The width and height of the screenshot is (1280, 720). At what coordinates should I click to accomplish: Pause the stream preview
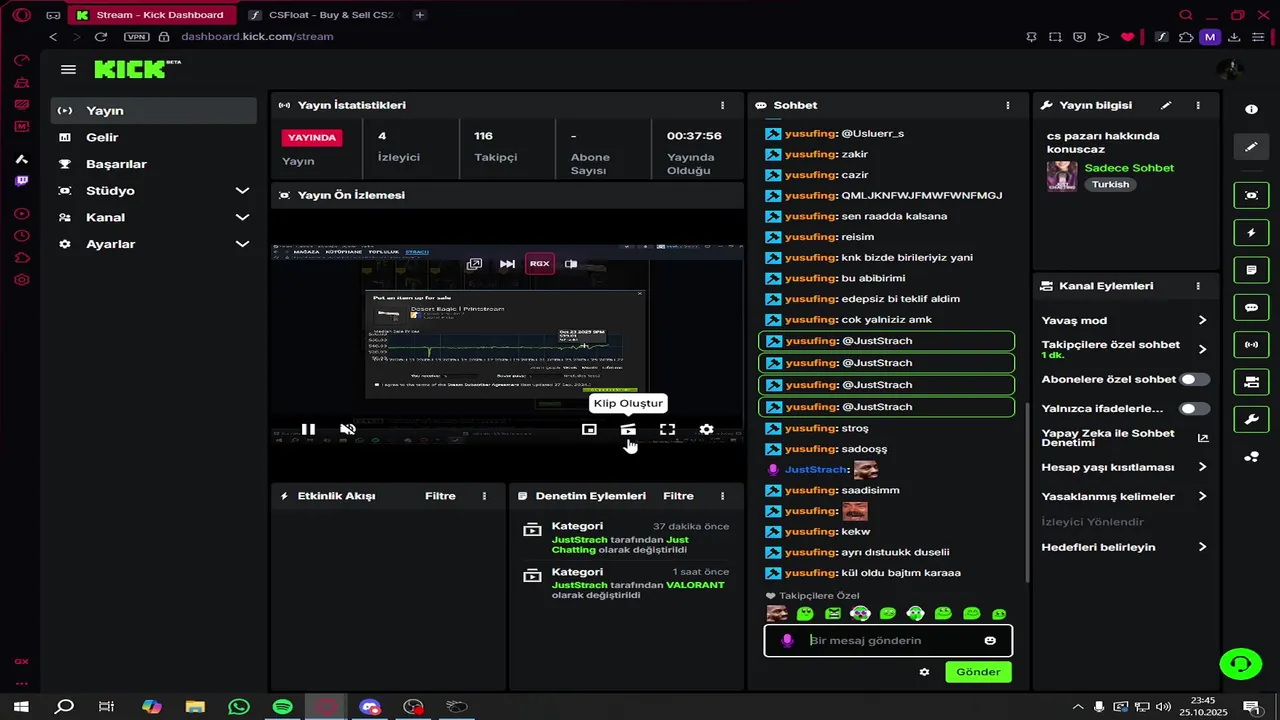(x=308, y=429)
